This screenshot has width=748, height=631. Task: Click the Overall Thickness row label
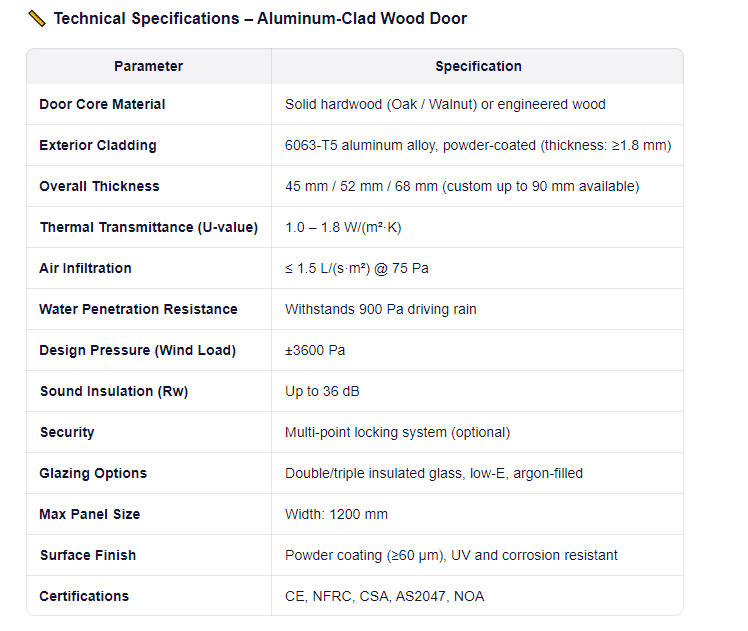[99, 186]
